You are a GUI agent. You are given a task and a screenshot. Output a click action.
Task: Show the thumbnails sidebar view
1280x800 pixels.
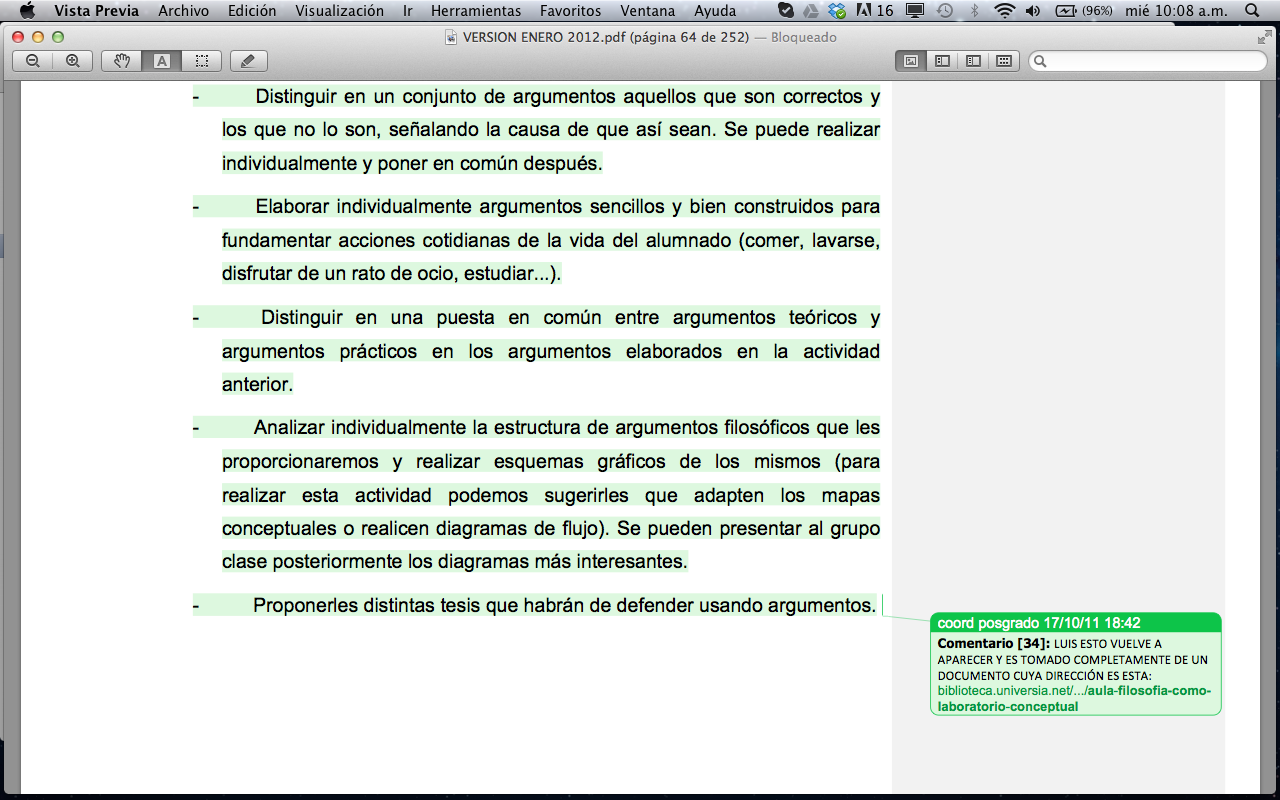(942, 61)
